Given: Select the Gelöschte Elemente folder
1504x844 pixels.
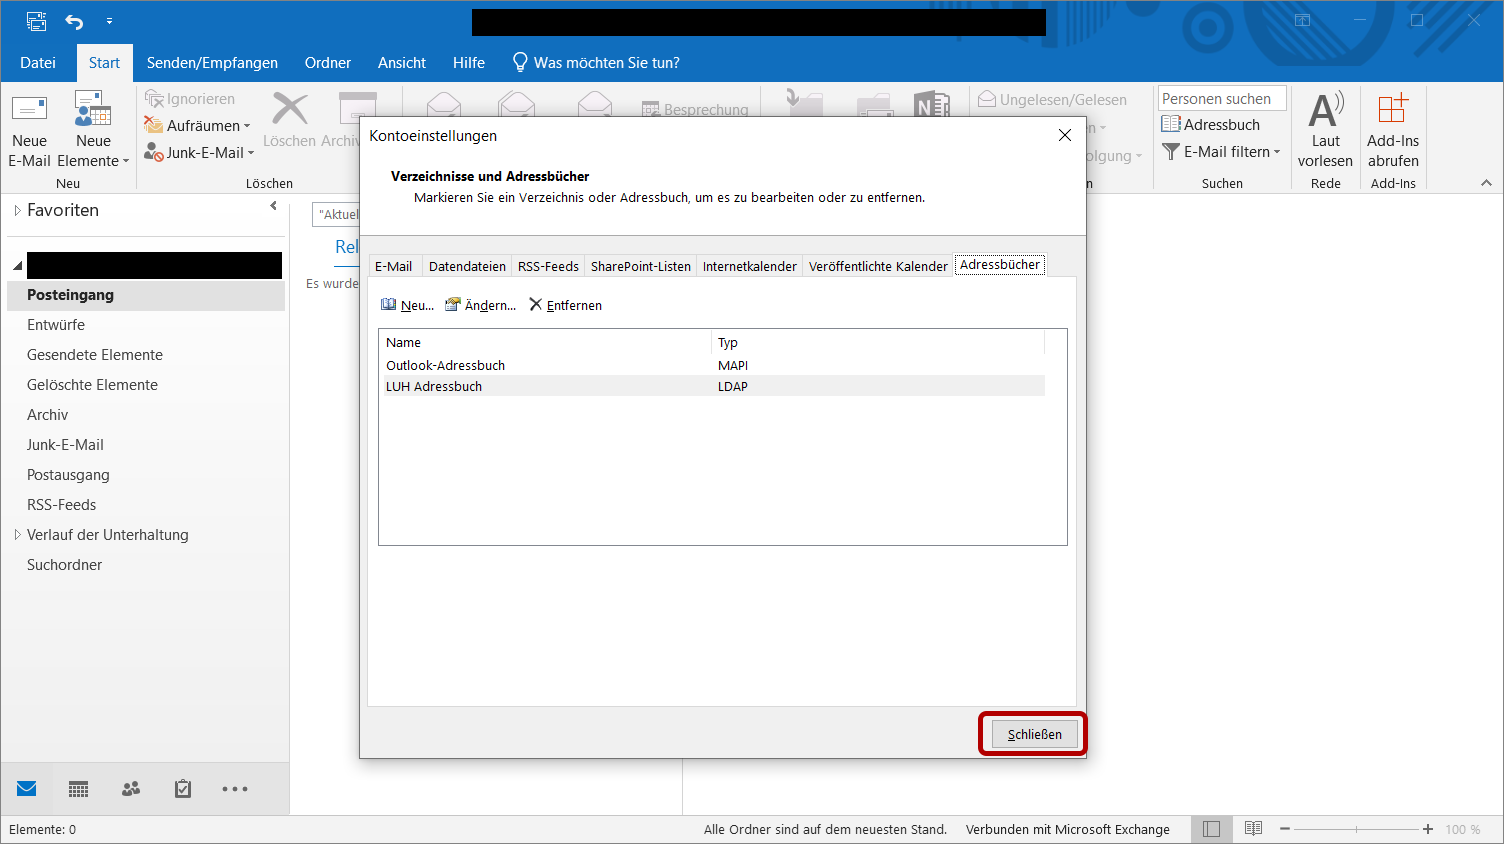Looking at the screenshot, I should click(x=146, y=385).
